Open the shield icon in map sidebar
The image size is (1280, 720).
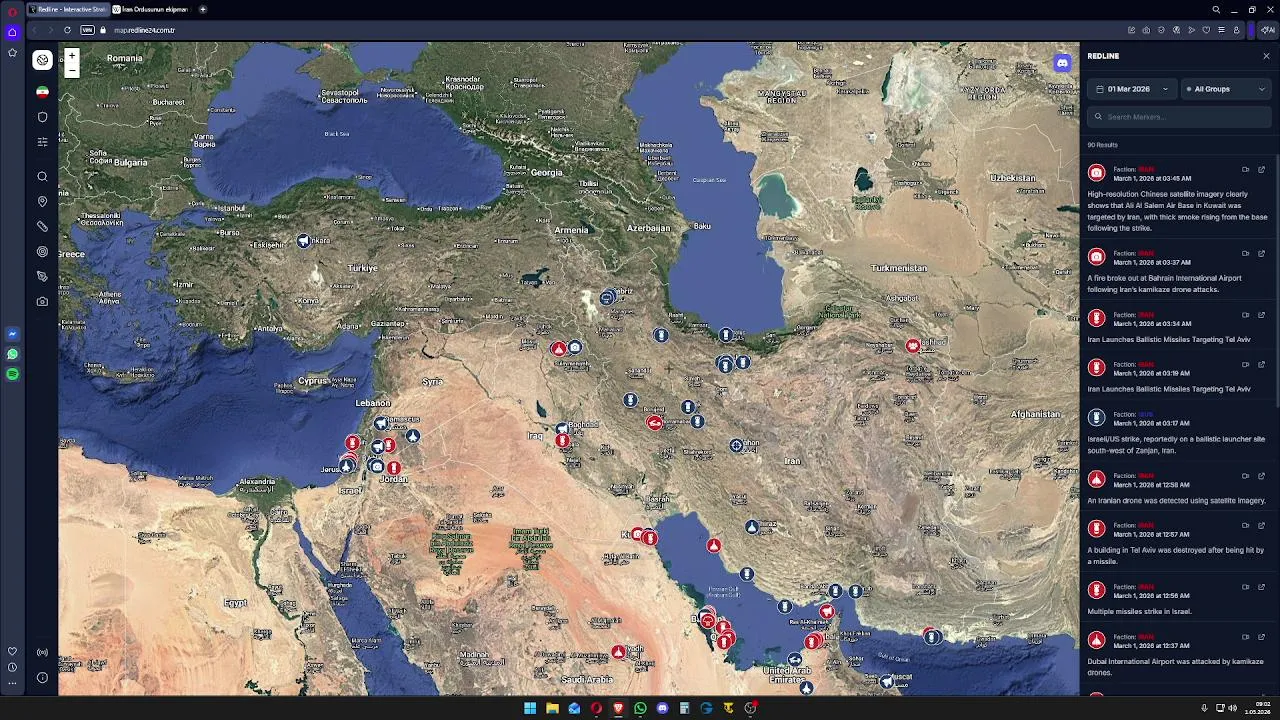pyautogui.click(x=42, y=117)
